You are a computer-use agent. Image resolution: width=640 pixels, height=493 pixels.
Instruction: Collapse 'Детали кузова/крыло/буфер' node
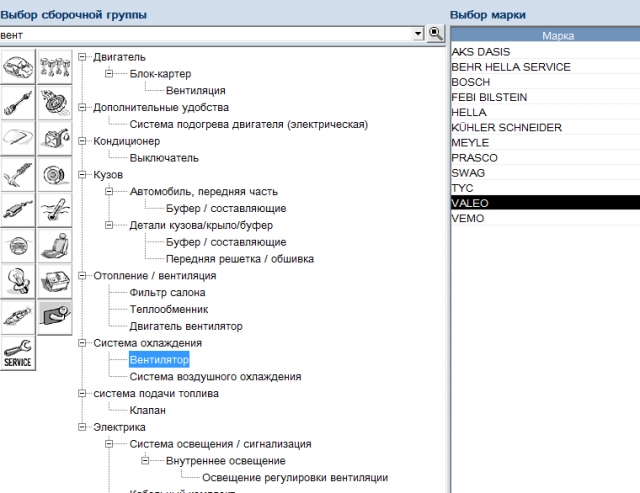(x=109, y=225)
